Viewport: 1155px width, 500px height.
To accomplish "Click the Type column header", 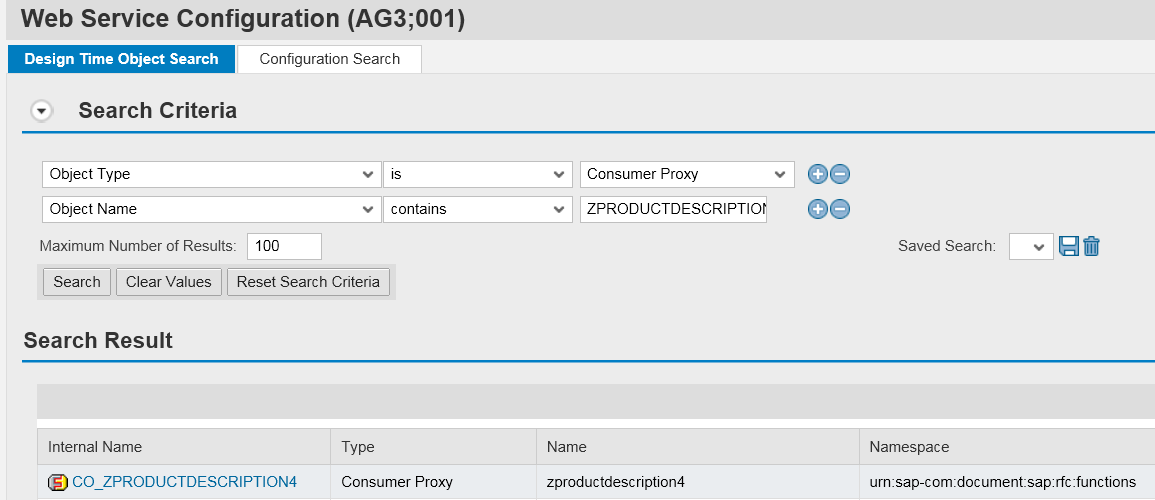I will point(433,447).
